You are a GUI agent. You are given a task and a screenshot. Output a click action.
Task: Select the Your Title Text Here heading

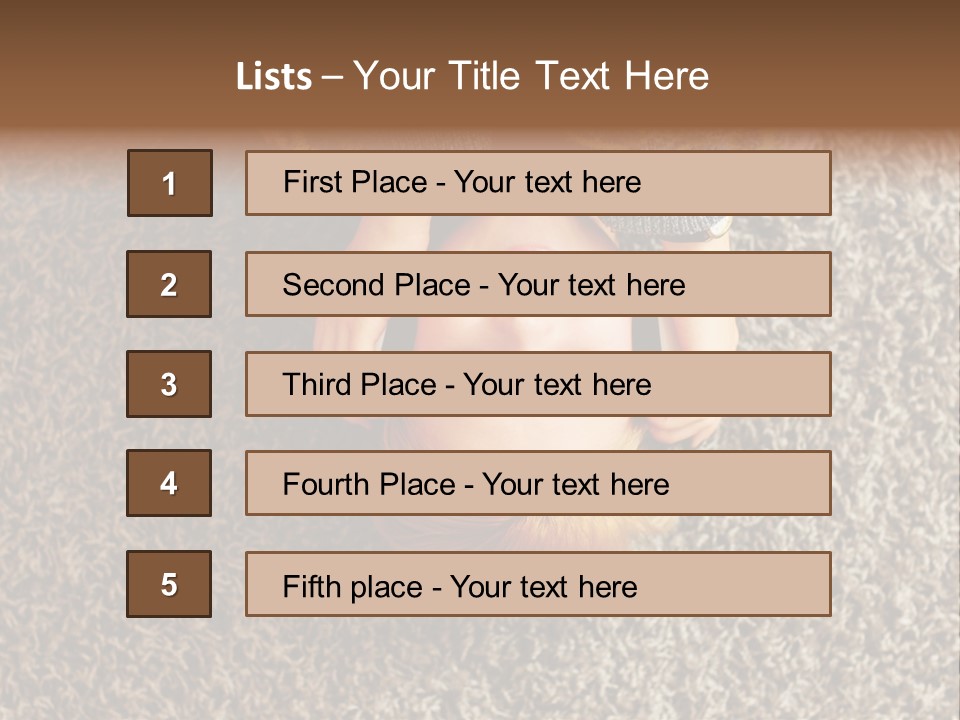click(531, 76)
